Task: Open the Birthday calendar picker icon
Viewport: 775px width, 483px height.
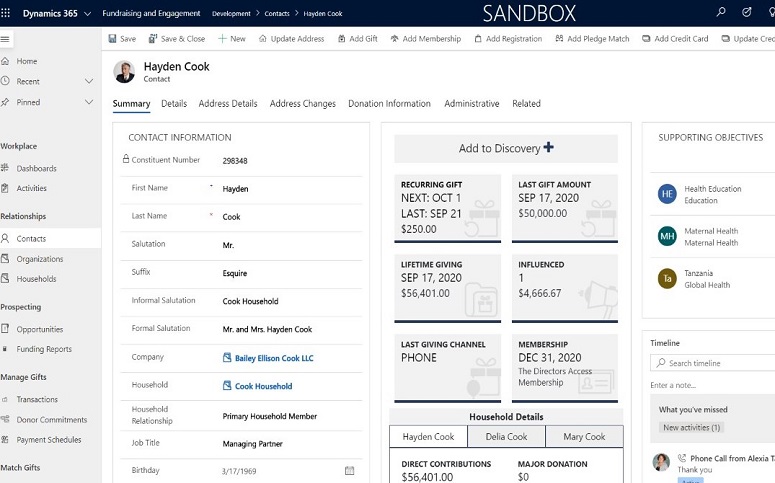Action: pos(349,470)
